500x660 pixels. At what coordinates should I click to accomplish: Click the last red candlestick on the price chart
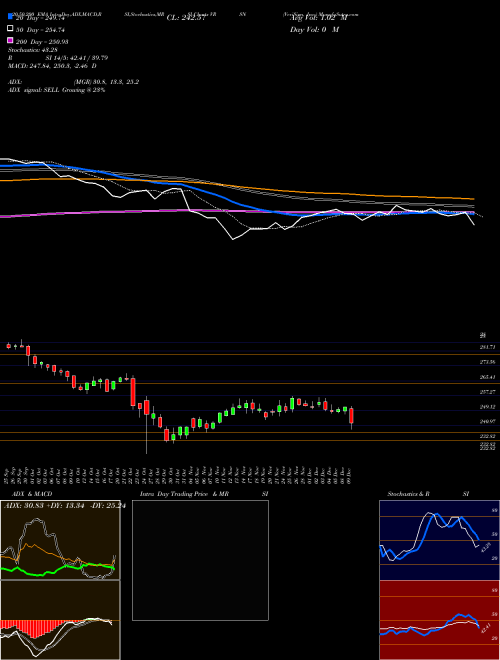coord(351,416)
